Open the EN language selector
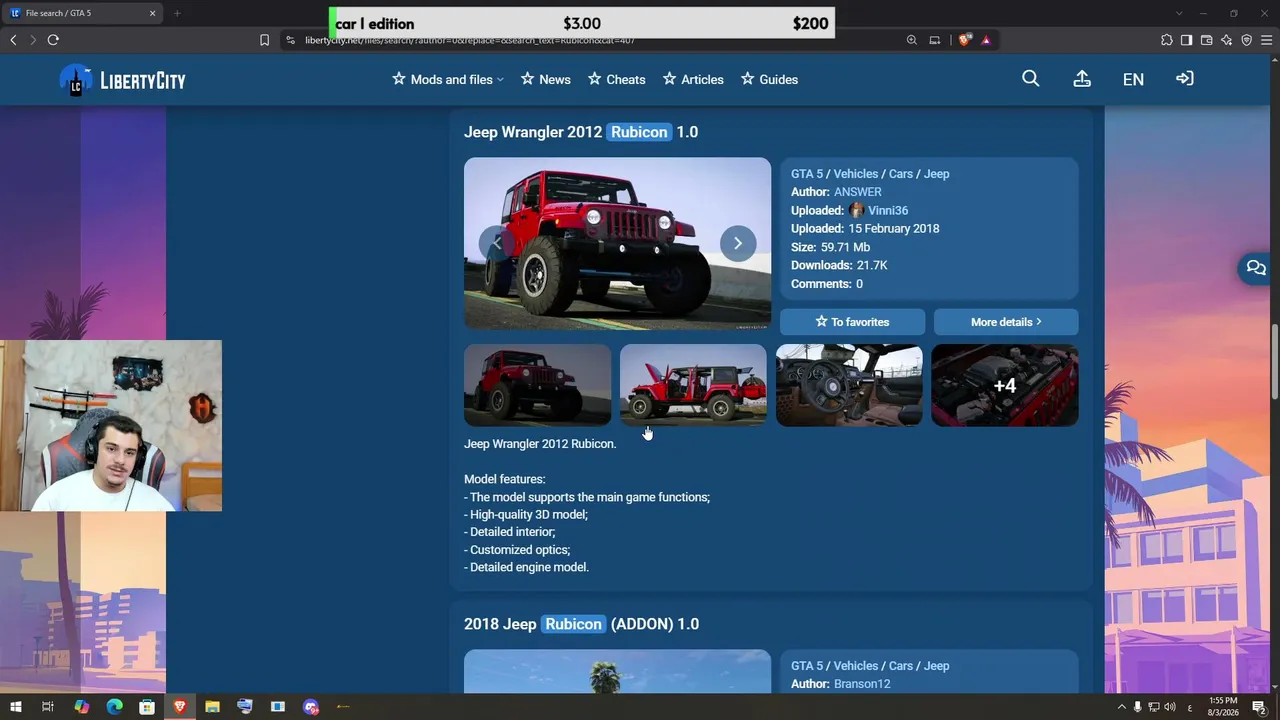The height and width of the screenshot is (720, 1280). [1133, 79]
